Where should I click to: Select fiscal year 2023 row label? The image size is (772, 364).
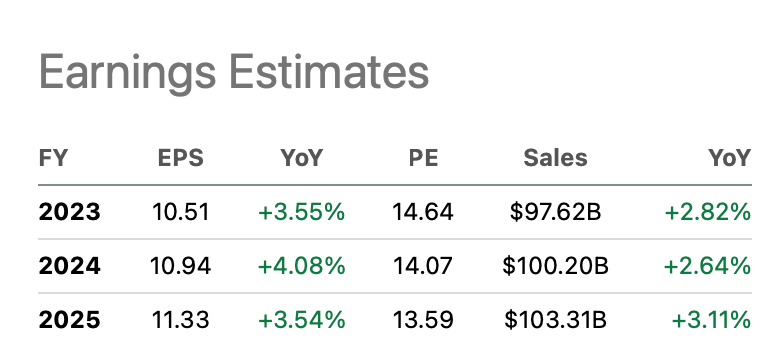69,212
